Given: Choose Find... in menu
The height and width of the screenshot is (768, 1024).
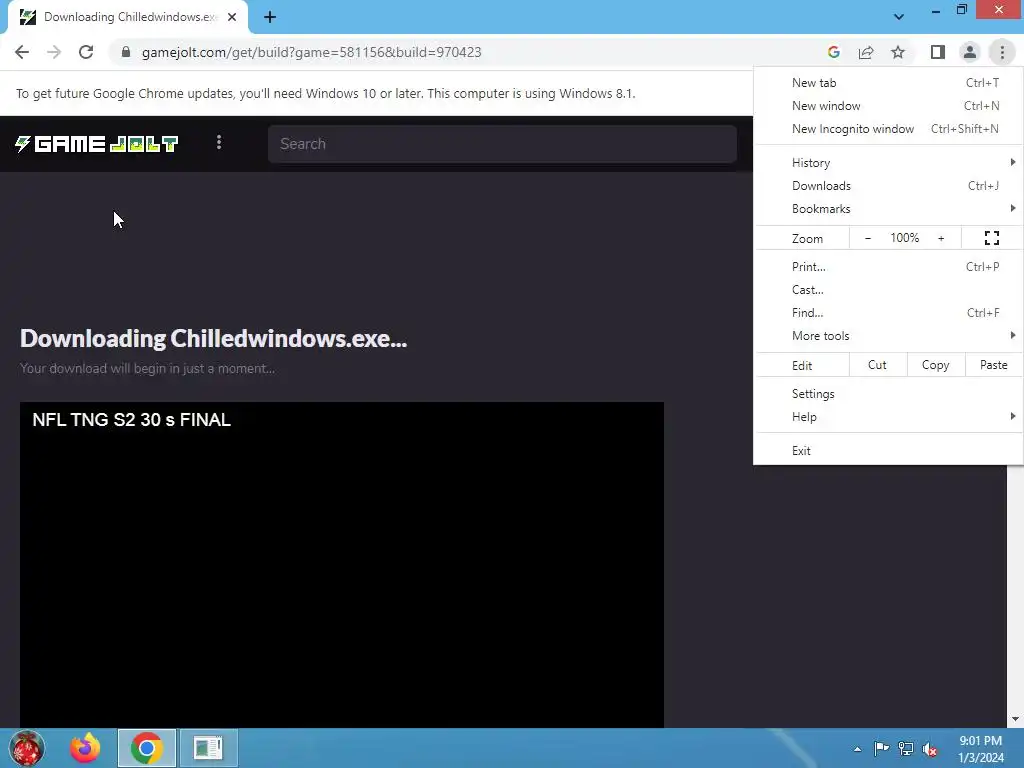Looking at the screenshot, I should point(888,312).
